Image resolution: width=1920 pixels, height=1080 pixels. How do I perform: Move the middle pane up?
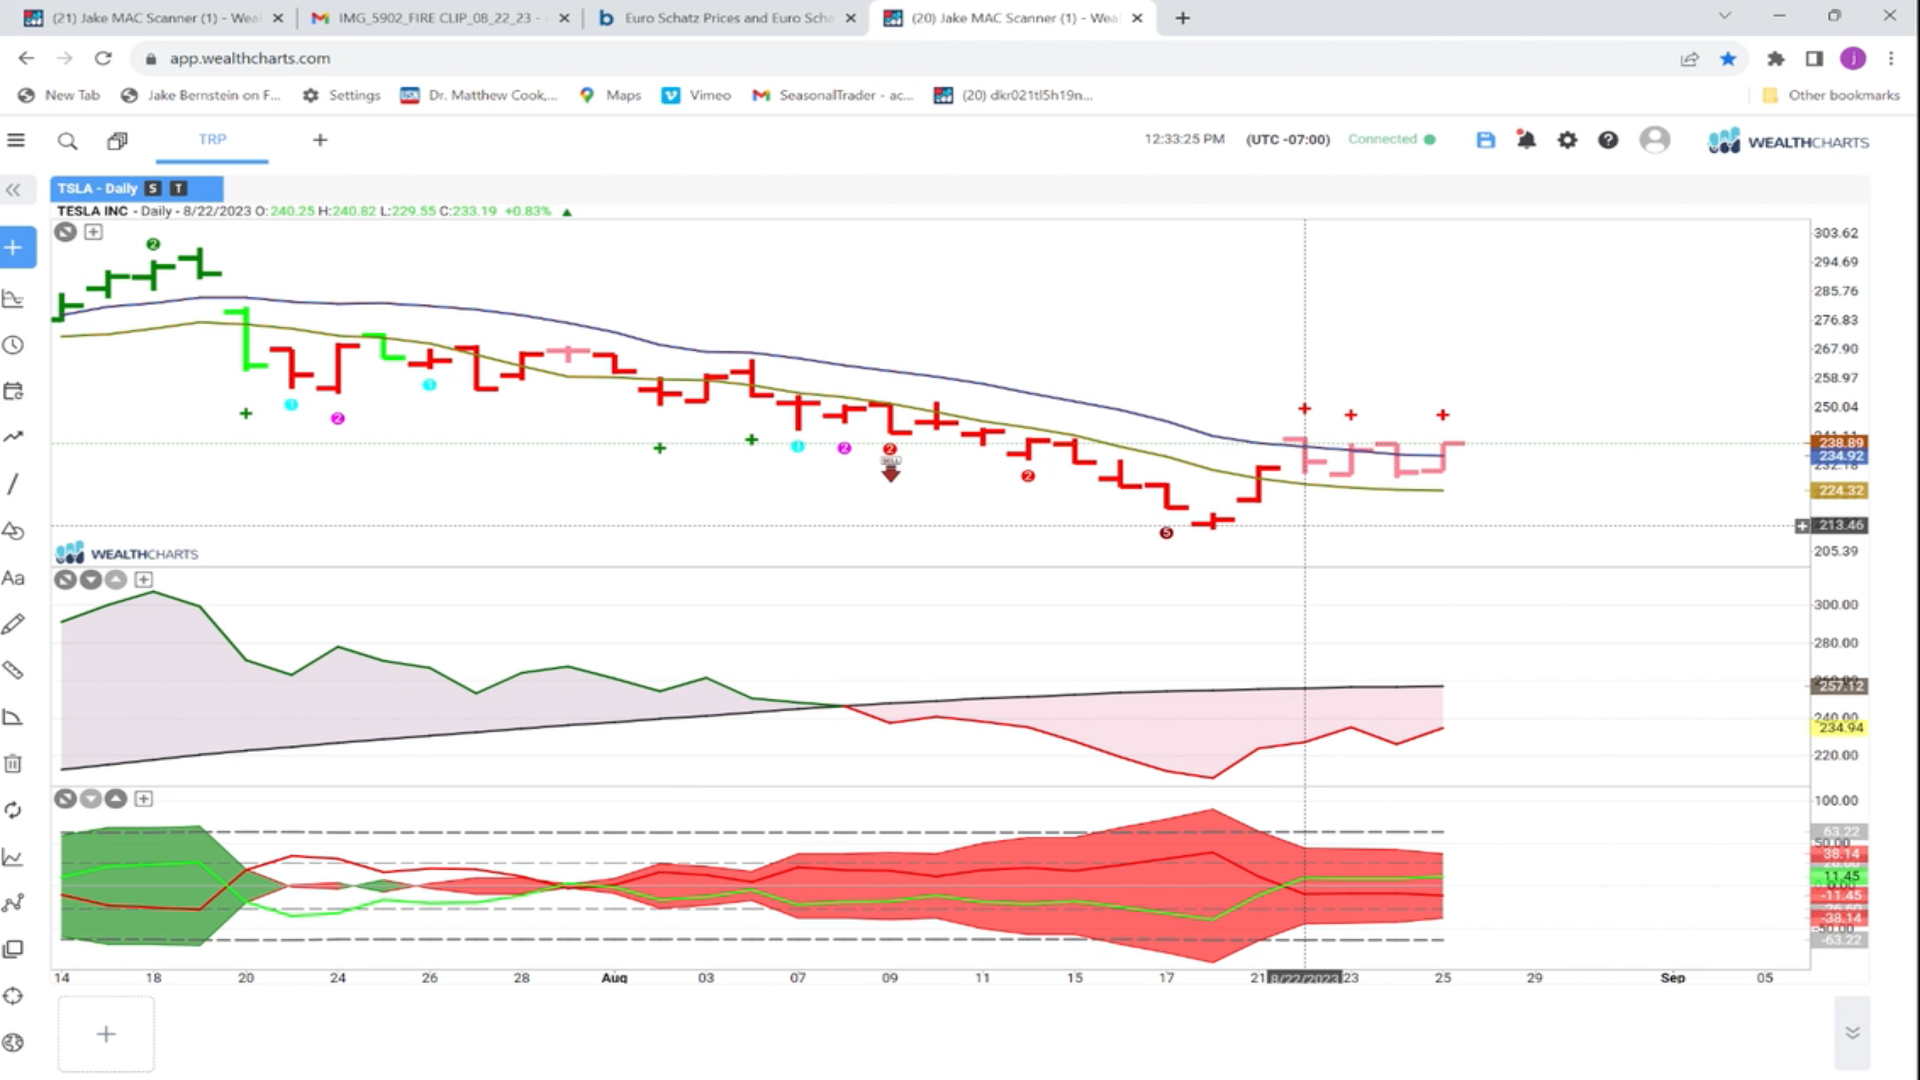click(116, 579)
